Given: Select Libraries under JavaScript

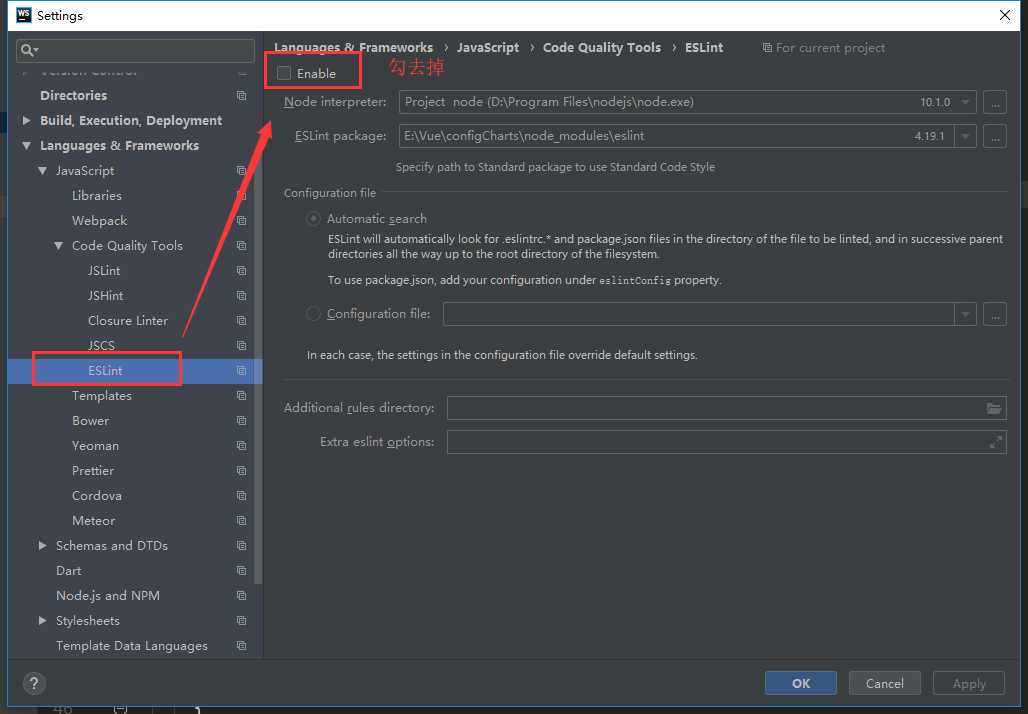Looking at the screenshot, I should (97, 195).
